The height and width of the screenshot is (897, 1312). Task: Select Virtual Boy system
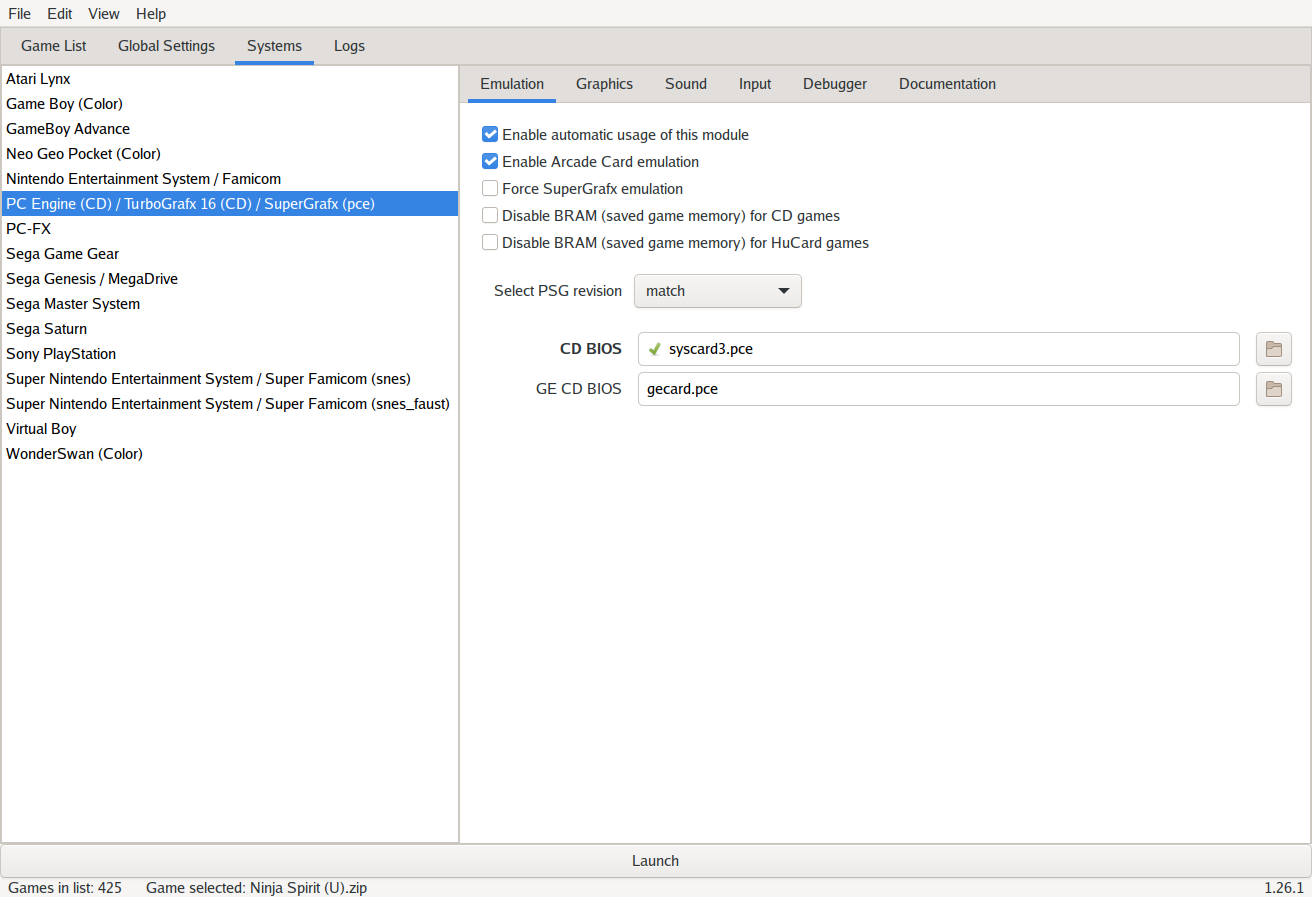[x=230, y=429]
